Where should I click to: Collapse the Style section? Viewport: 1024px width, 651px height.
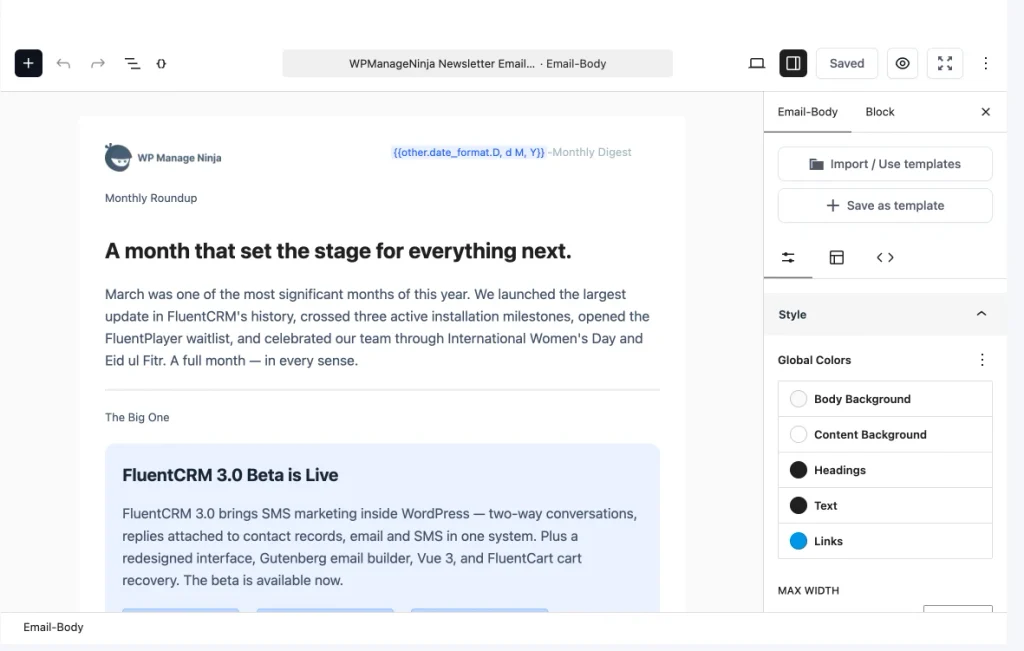pos(885,315)
